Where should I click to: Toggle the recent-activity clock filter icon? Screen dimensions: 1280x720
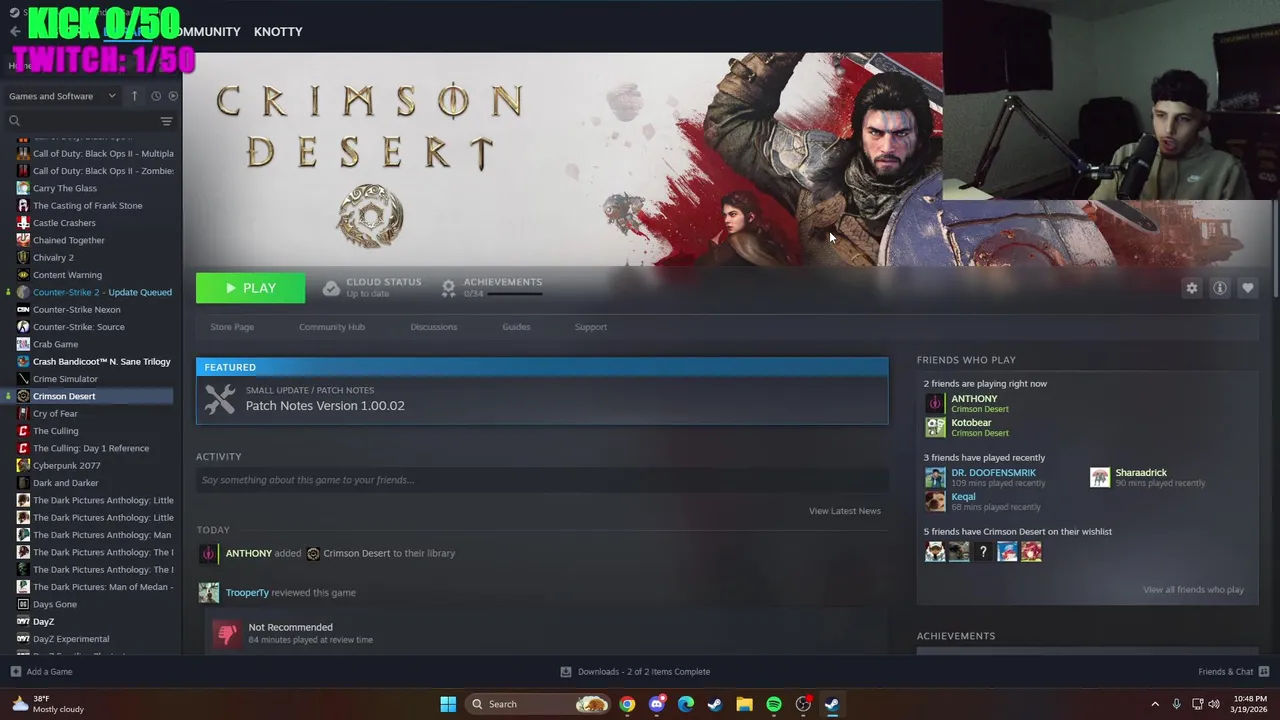coord(156,96)
